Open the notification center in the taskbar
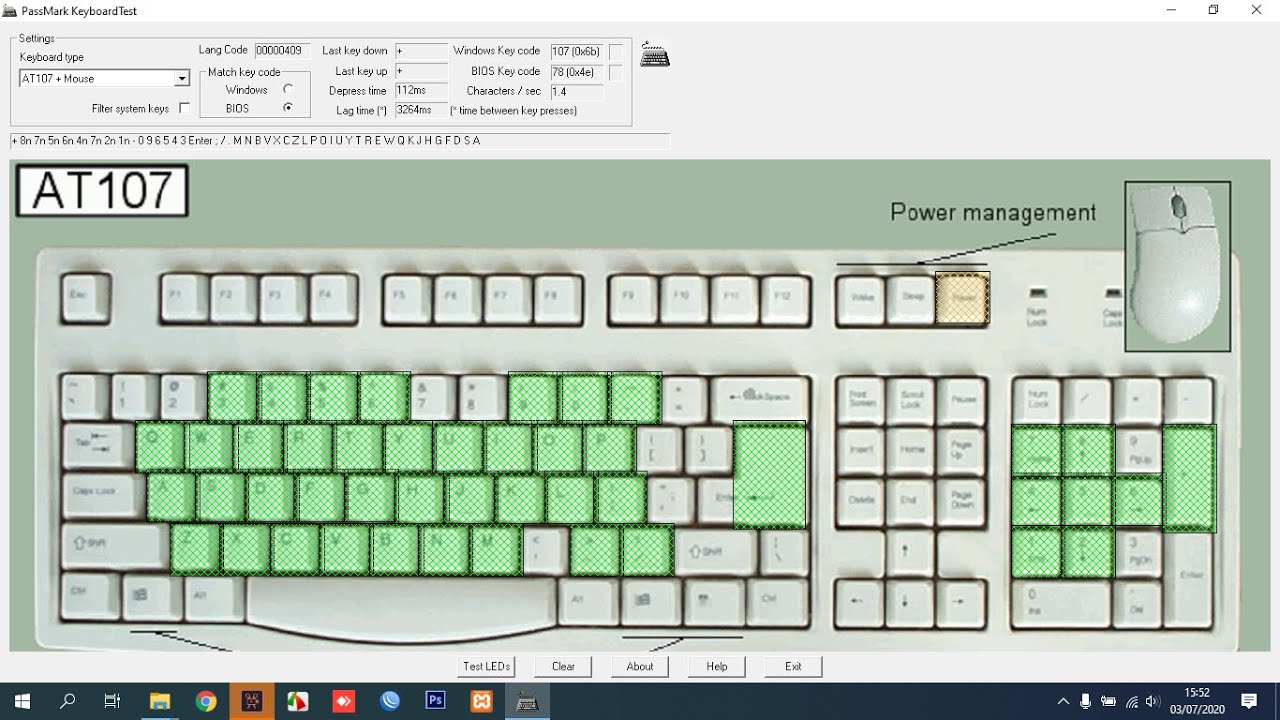The width and height of the screenshot is (1280, 720). (x=1249, y=701)
